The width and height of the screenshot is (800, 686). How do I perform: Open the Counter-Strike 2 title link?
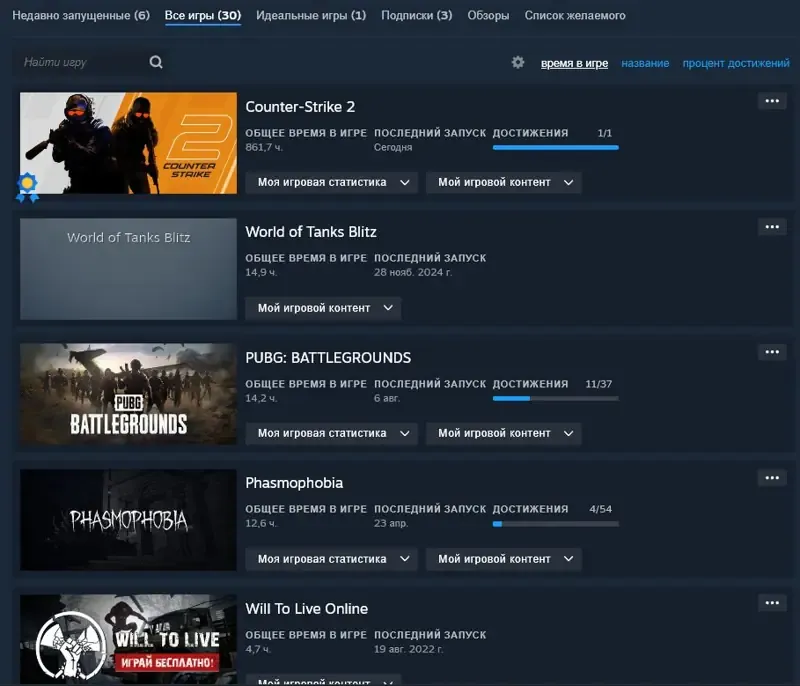(x=300, y=107)
